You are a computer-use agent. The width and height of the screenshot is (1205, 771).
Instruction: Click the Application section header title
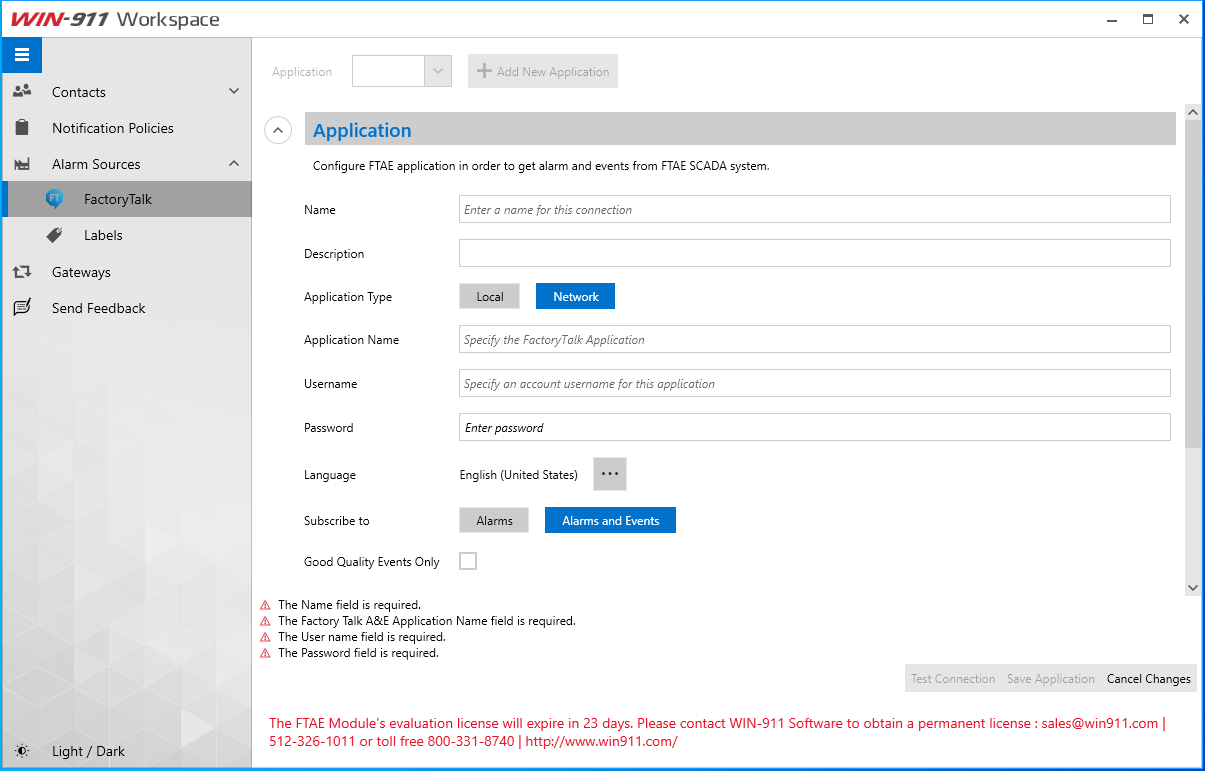362,130
